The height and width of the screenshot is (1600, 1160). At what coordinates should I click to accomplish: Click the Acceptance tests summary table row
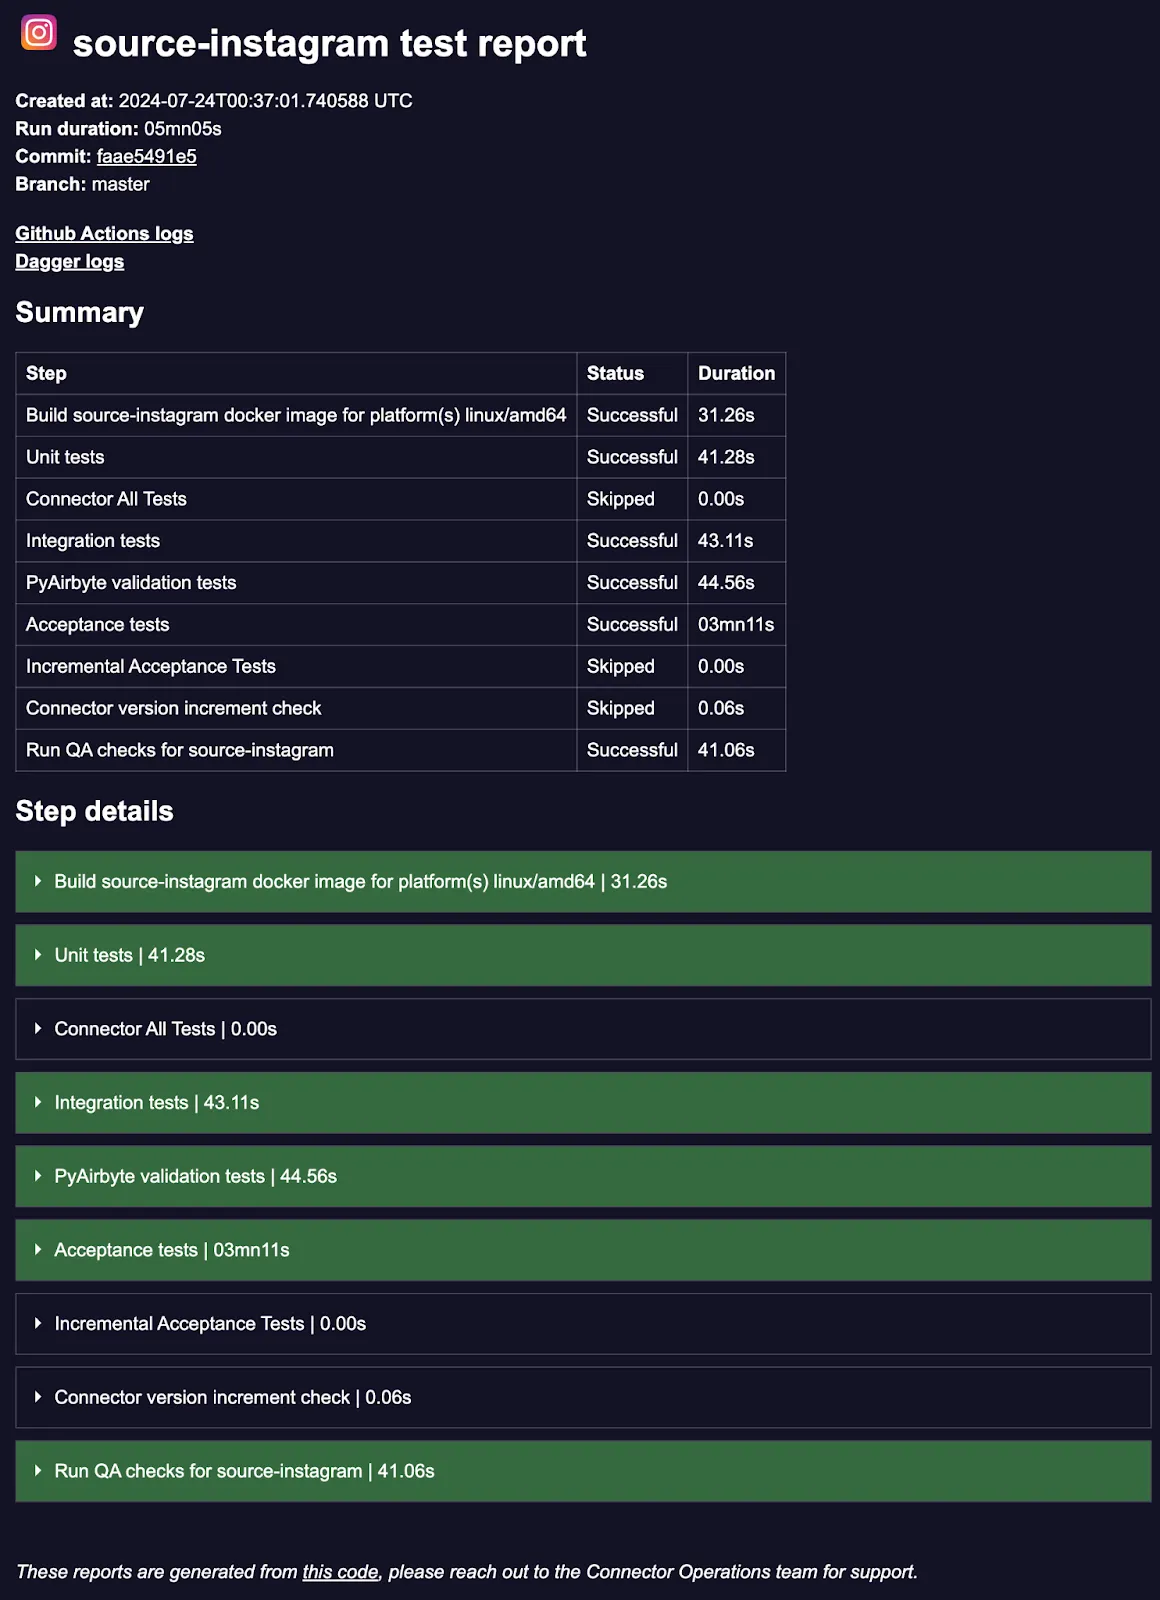(x=400, y=624)
